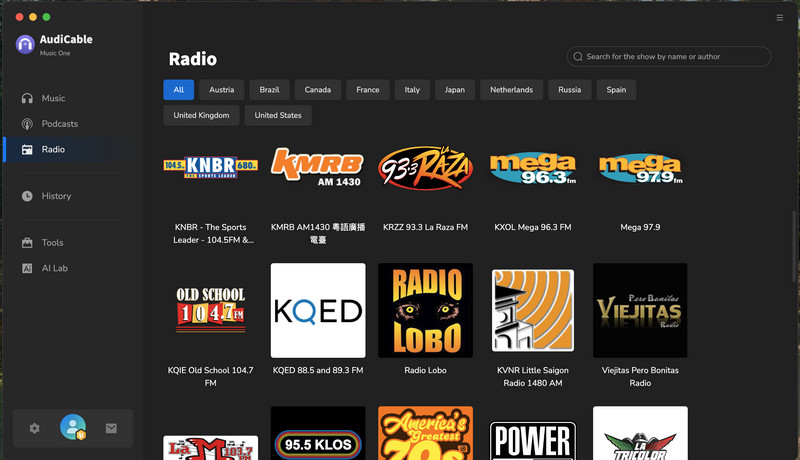800x460 pixels.
Task: Click the 'KMRB AM1430' station title
Action: (318, 234)
